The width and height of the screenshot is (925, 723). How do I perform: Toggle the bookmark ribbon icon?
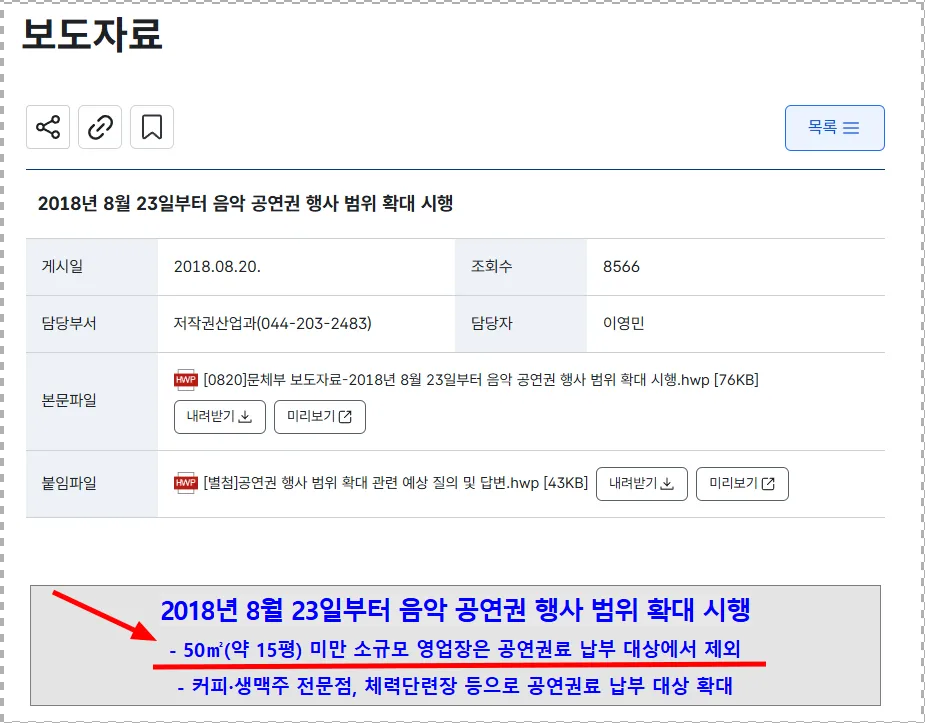tap(152, 127)
